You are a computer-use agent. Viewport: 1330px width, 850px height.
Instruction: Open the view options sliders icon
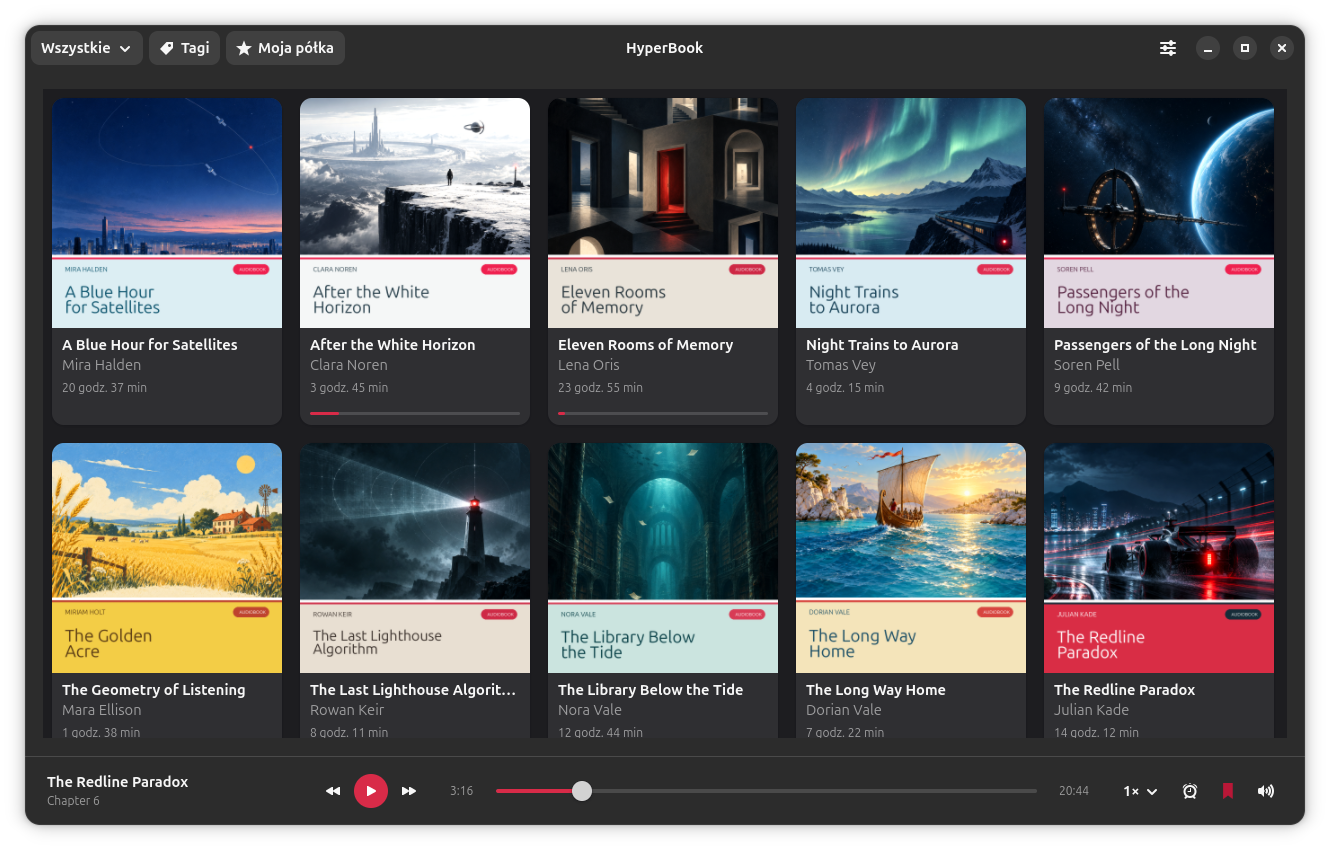point(1168,48)
